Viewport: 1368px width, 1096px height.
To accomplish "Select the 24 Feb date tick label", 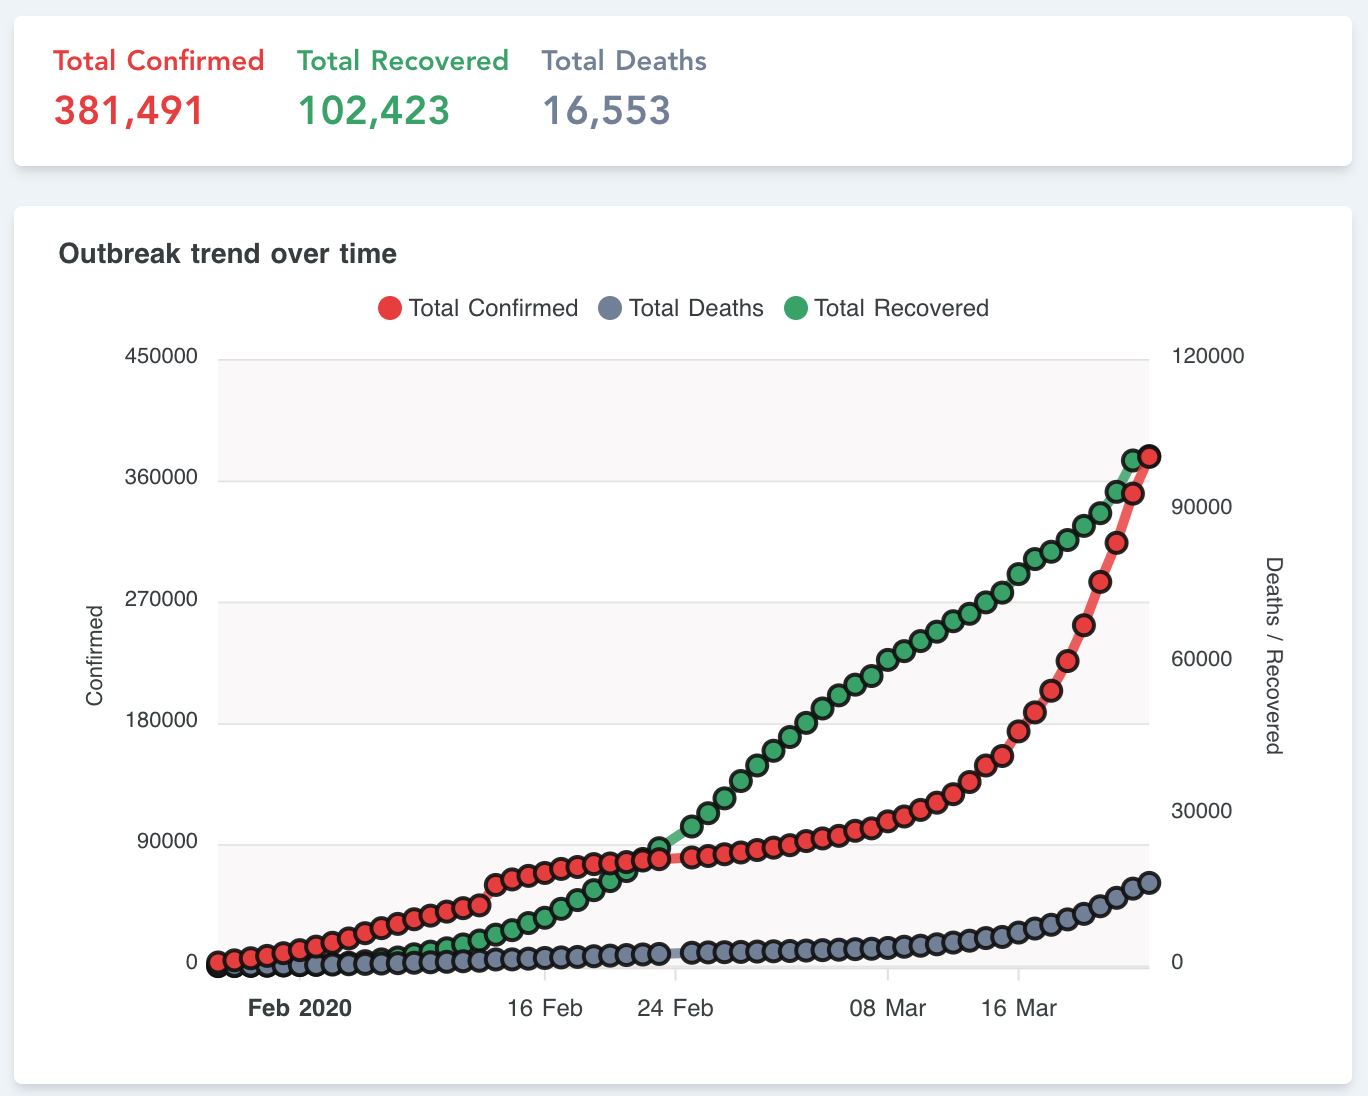I will point(675,1008).
